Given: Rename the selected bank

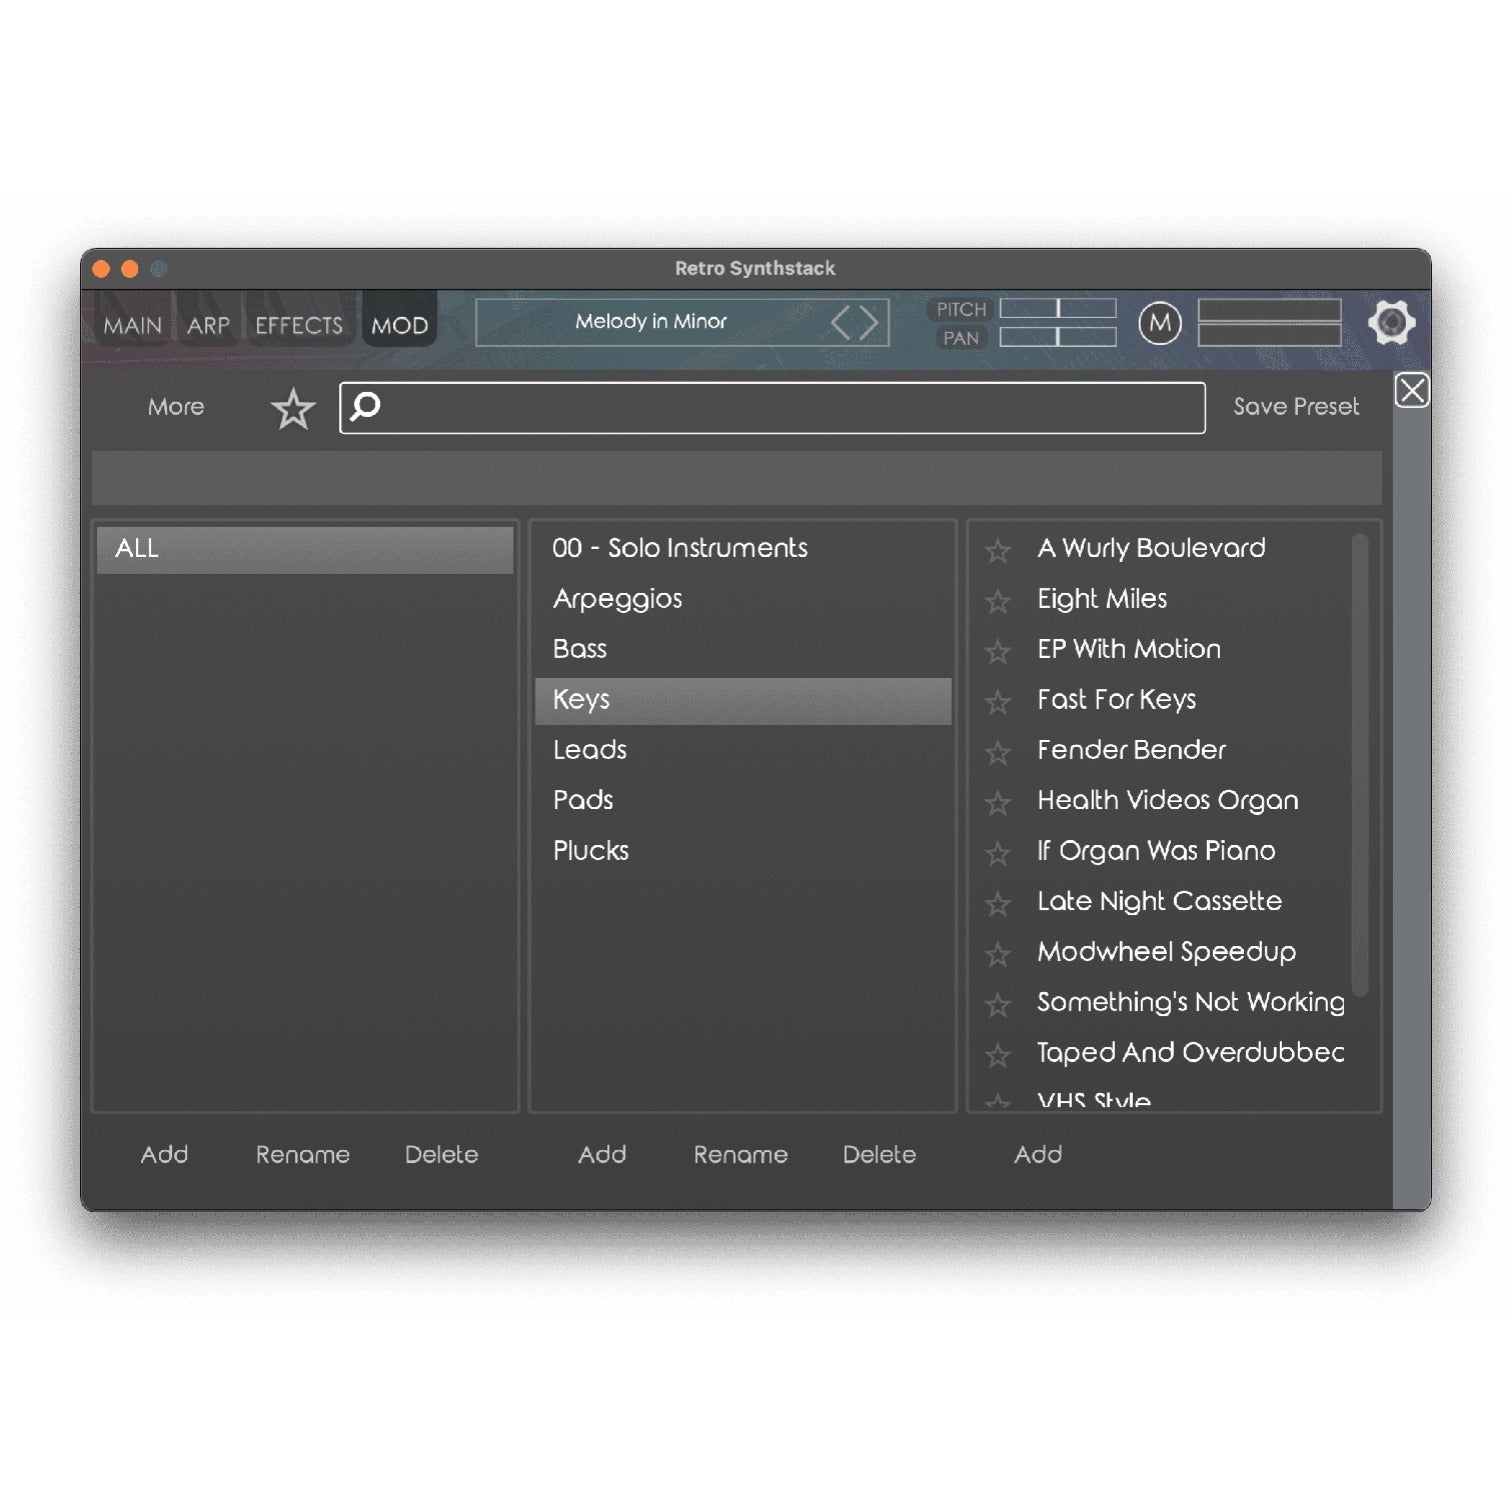Looking at the screenshot, I should 303,1154.
